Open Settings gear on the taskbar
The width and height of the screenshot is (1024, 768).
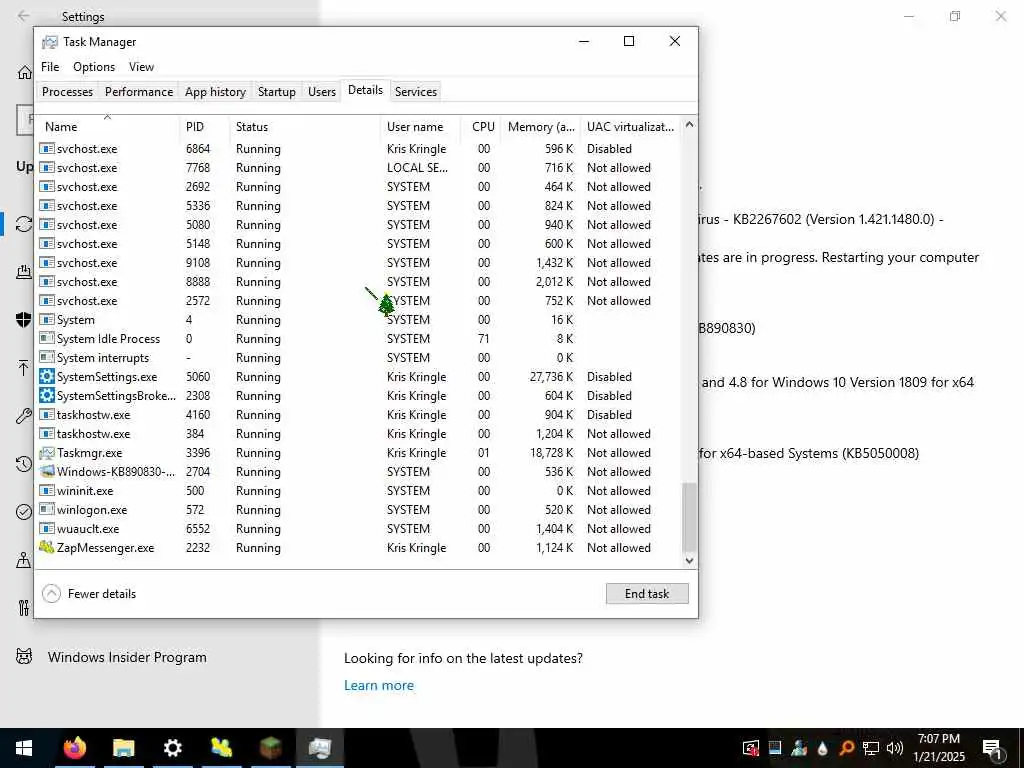pos(172,748)
